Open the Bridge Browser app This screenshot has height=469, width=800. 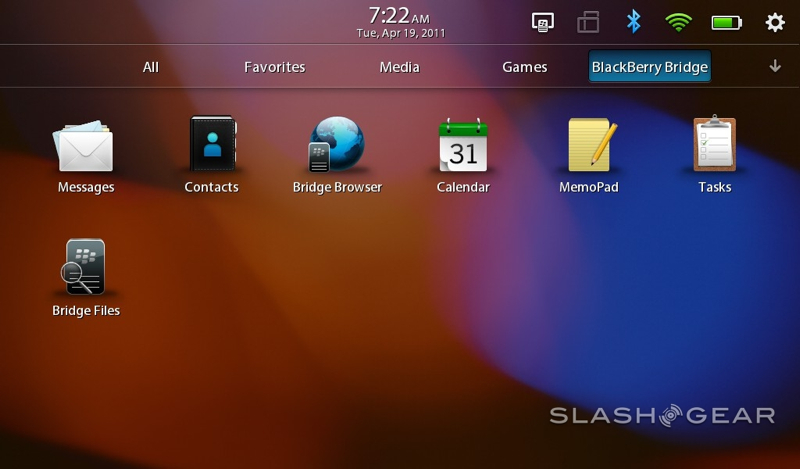tap(337, 149)
